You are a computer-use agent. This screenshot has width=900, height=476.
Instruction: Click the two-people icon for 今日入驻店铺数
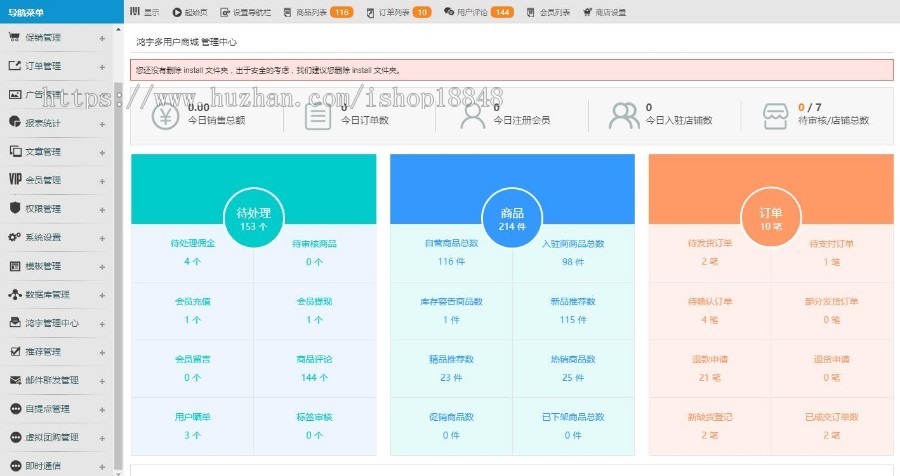(624, 116)
